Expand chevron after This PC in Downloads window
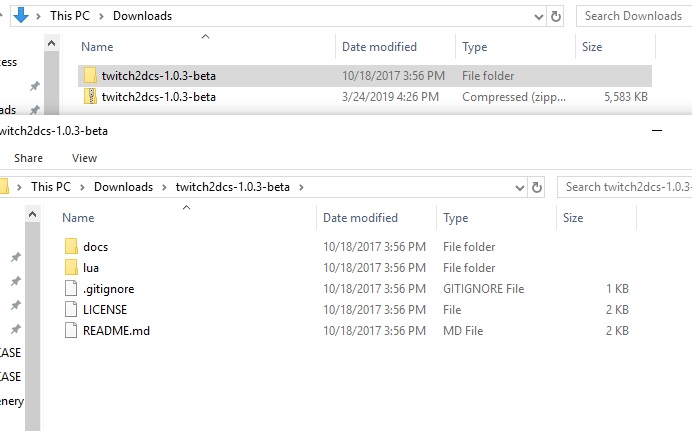692x431 pixels. [x=102, y=16]
